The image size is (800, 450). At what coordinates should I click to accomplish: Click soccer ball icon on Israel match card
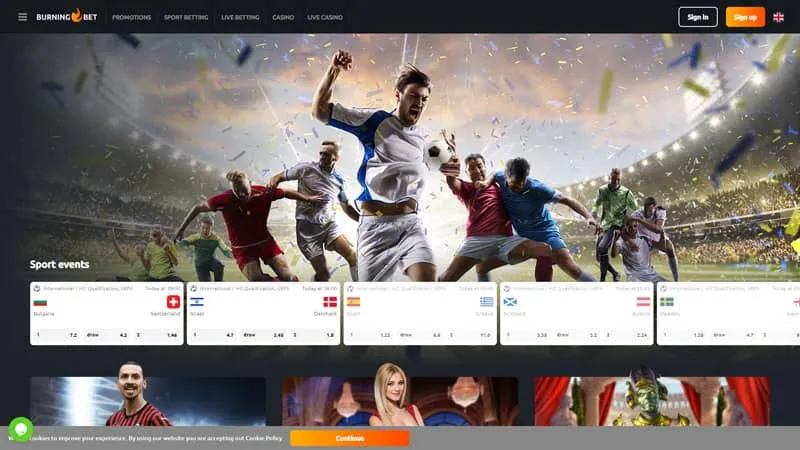click(193, 289)
